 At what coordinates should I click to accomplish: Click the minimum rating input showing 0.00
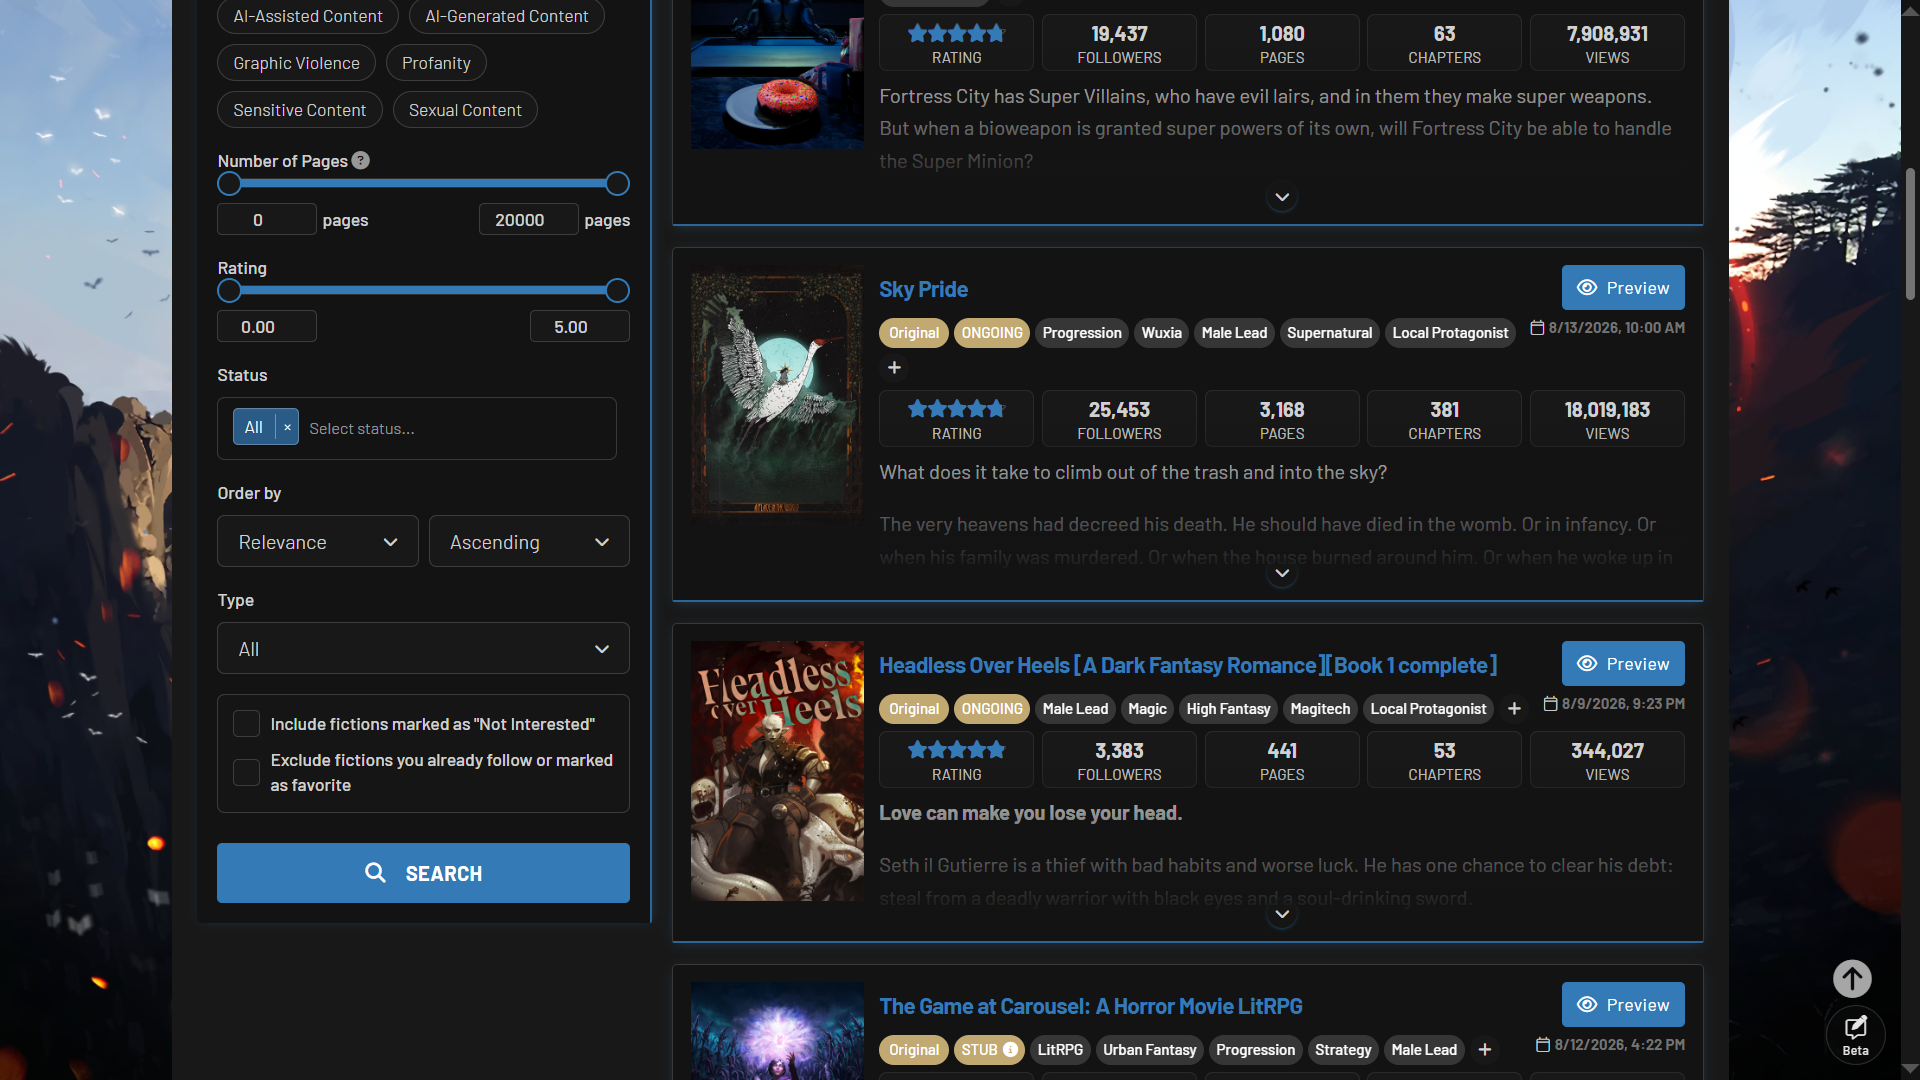[x=267, y=327]
